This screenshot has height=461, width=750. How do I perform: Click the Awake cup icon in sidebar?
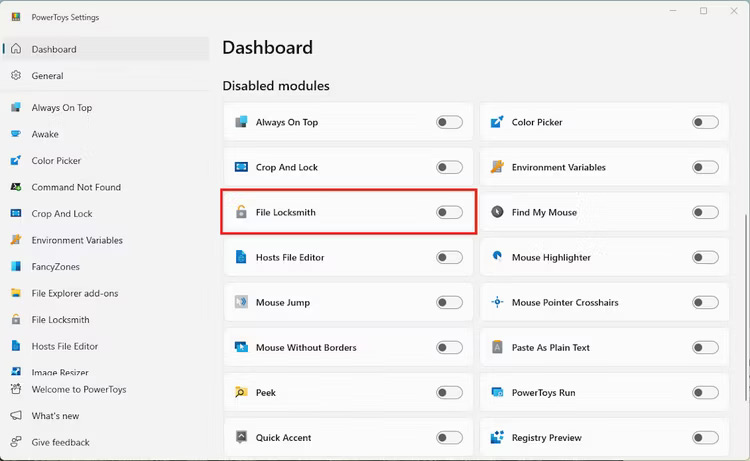[16, 134]
